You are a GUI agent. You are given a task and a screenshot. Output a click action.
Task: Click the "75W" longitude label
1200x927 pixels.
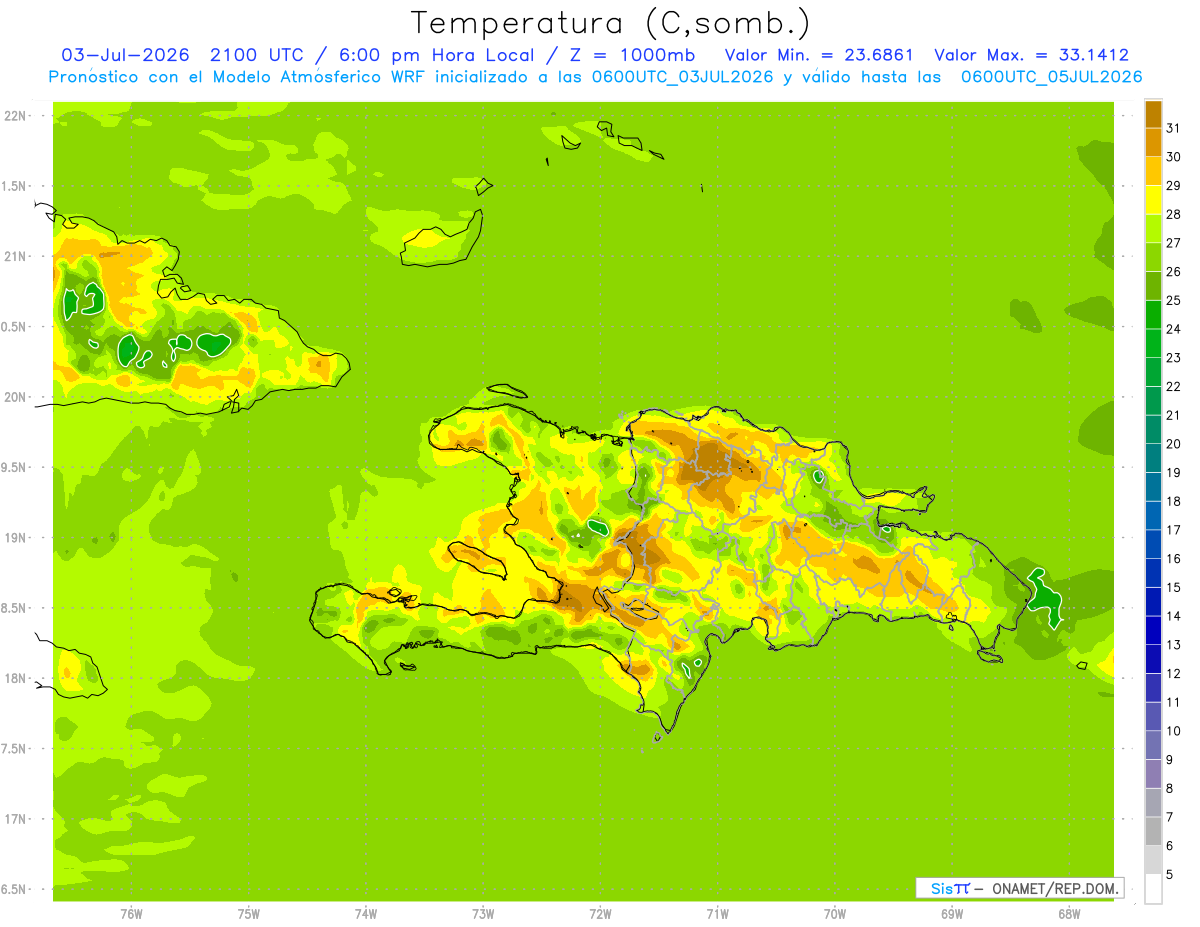pos(248,914)
